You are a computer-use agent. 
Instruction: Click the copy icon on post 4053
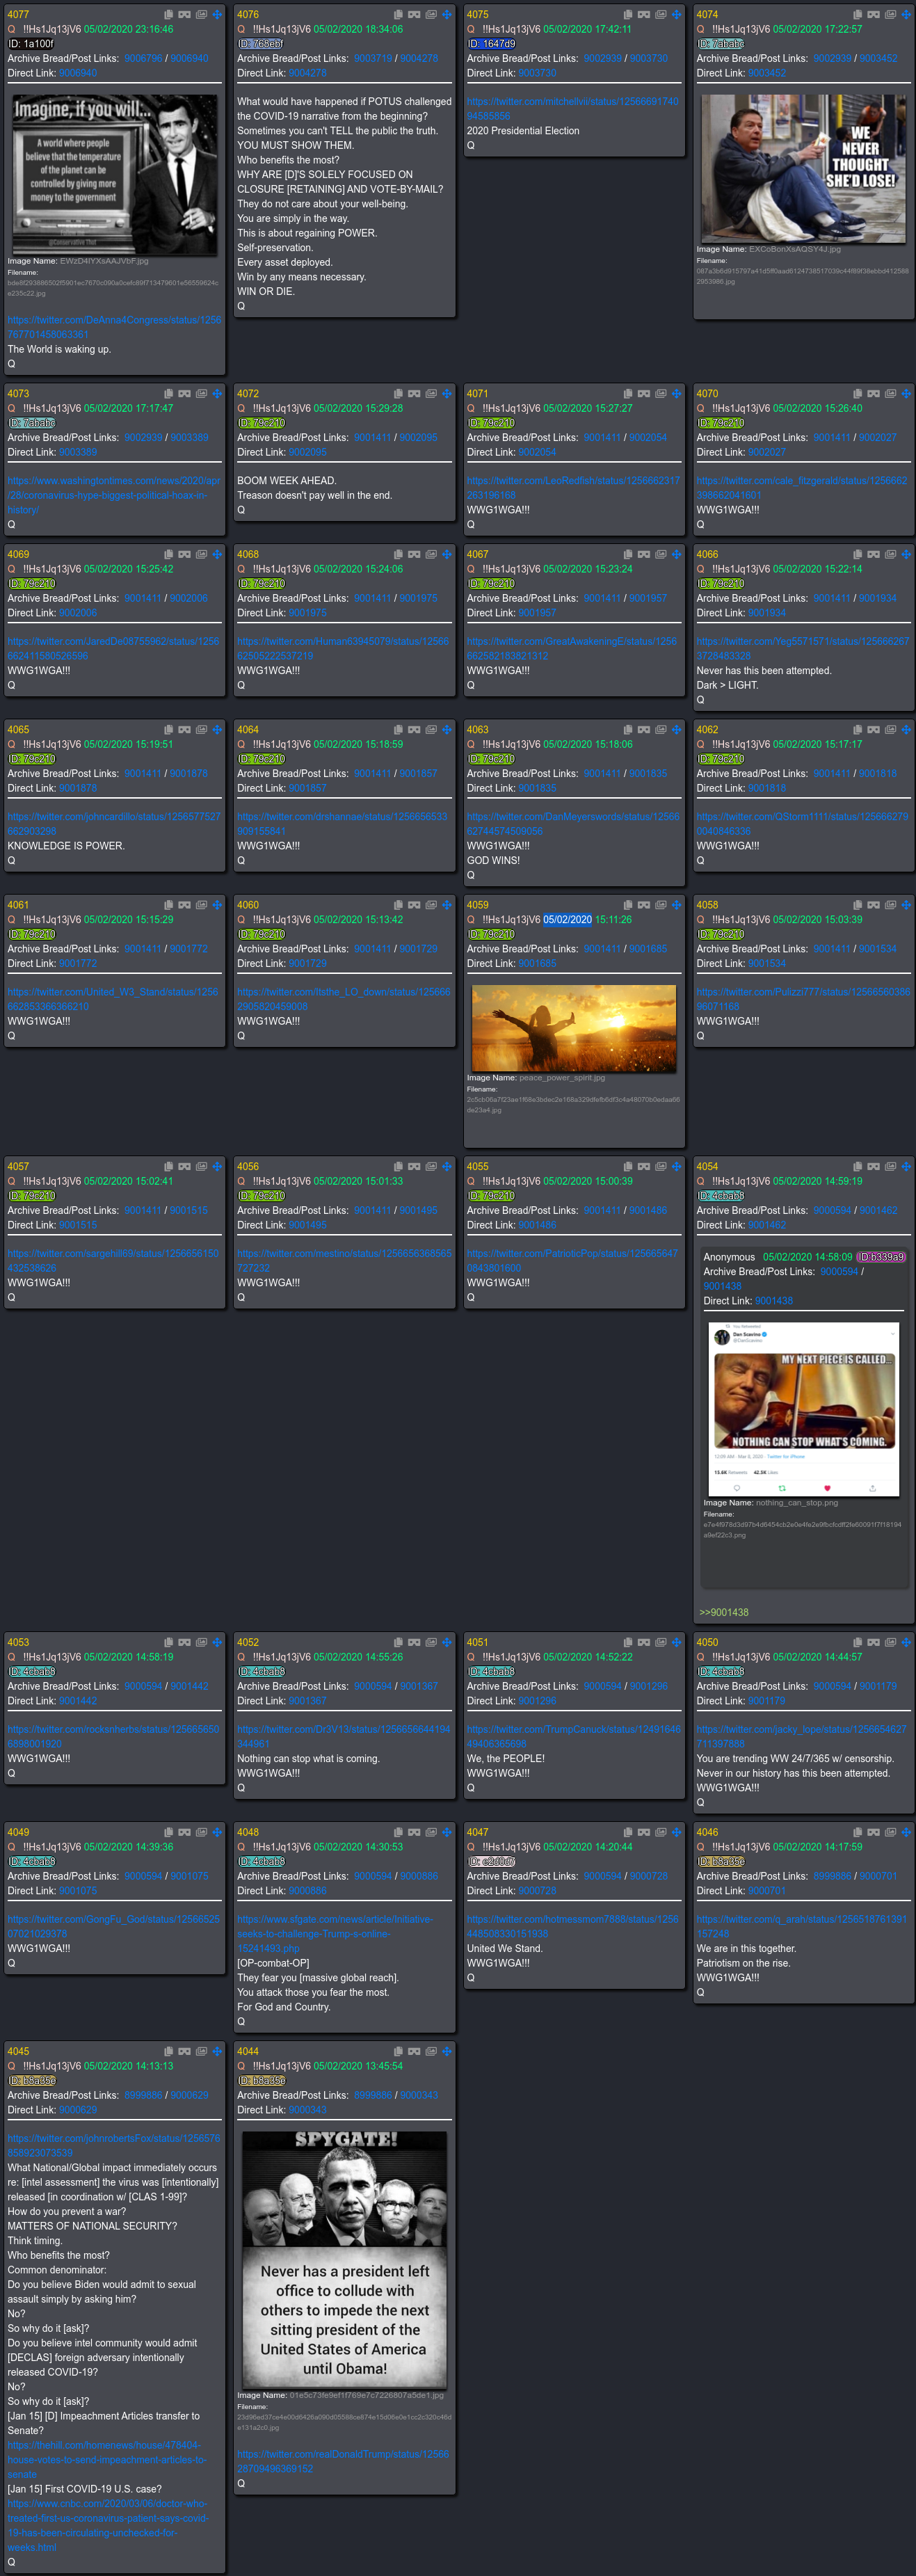pyautogui.click(x=169, y=1643)
